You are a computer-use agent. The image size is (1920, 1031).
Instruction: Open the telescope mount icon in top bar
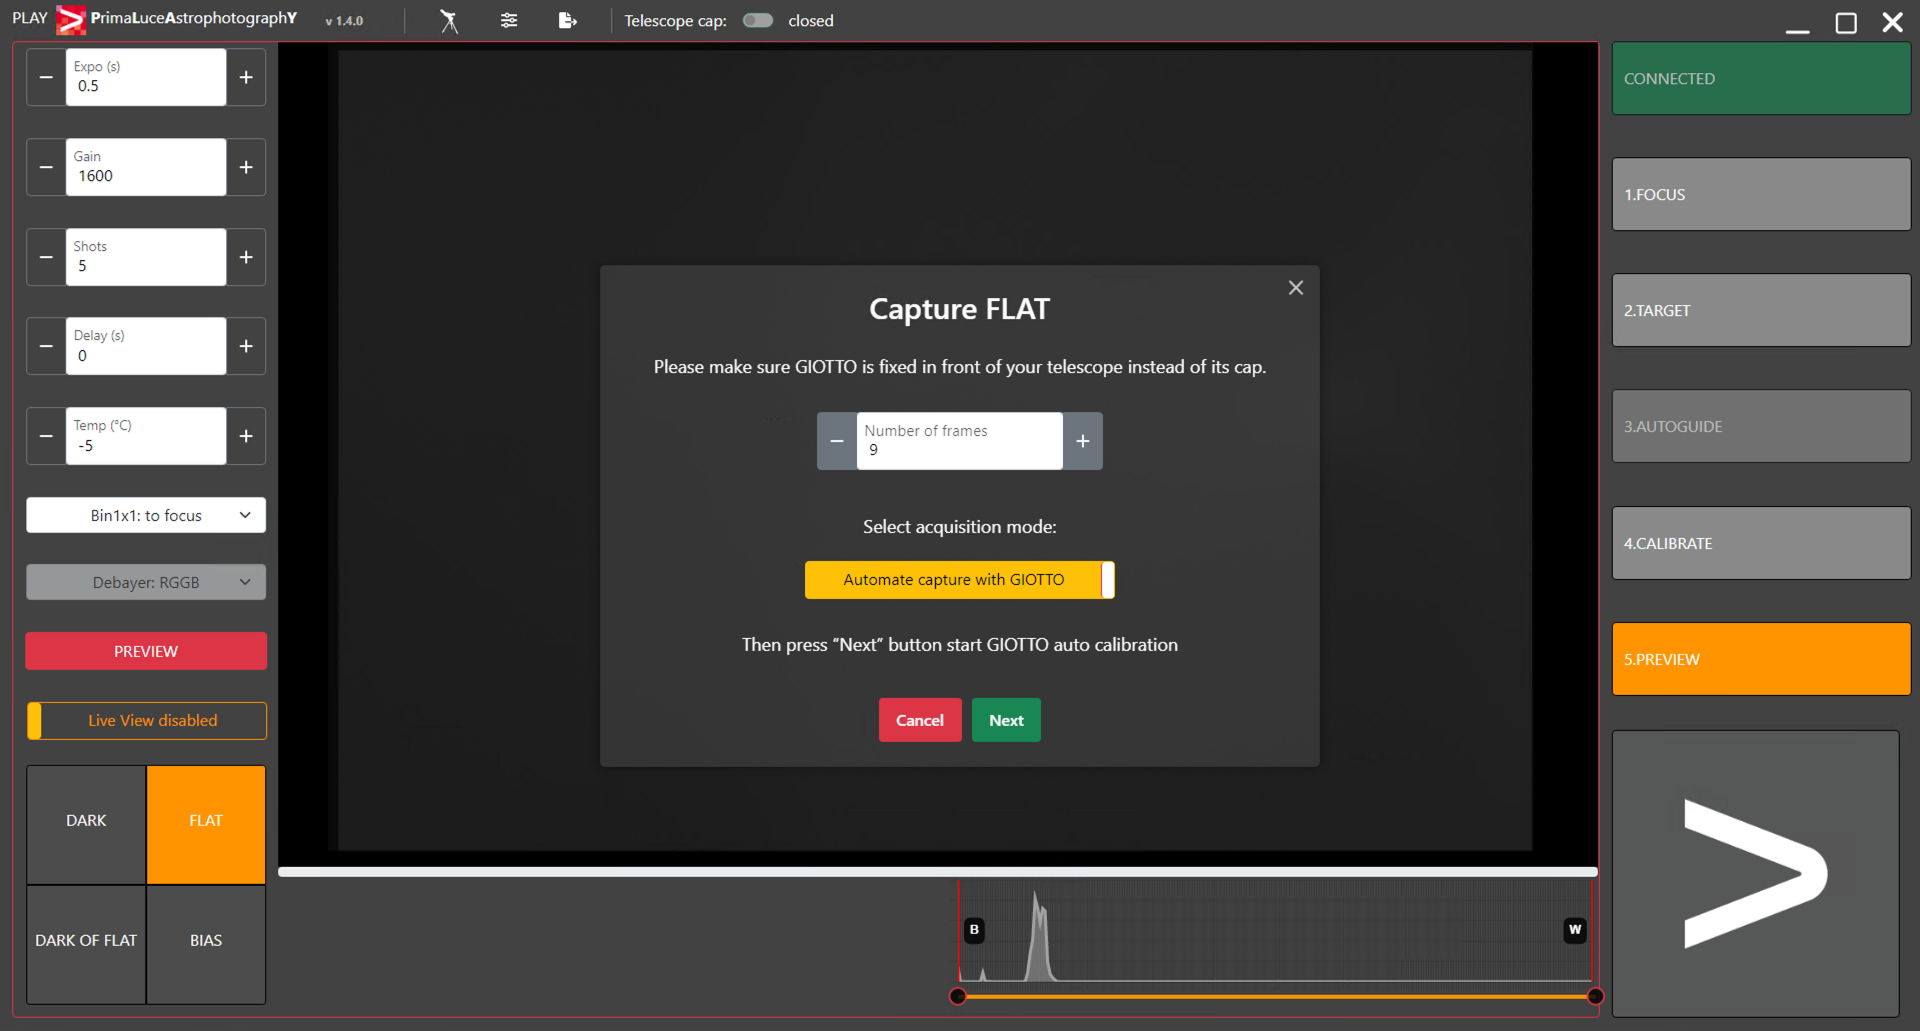tap(449, 21)
